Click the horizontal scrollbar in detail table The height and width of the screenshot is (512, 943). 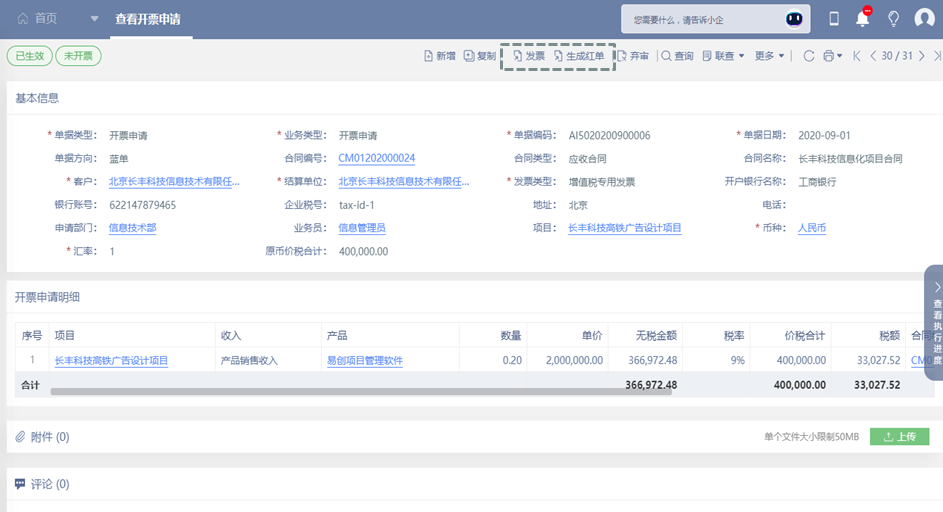pos(360,391)
